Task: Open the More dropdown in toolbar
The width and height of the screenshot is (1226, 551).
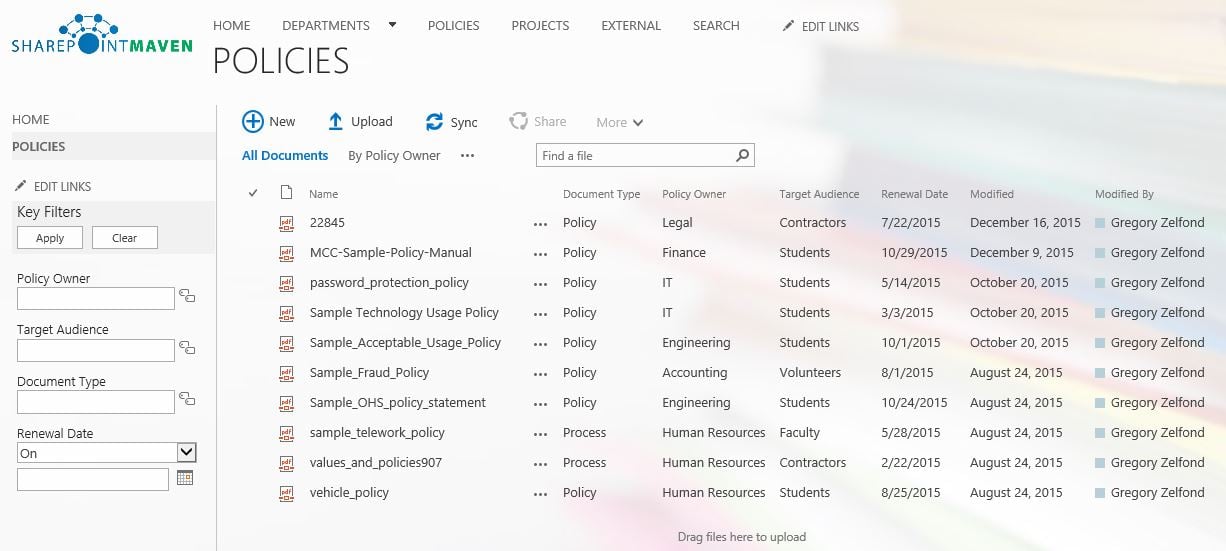Action: (x=619, y=122)
